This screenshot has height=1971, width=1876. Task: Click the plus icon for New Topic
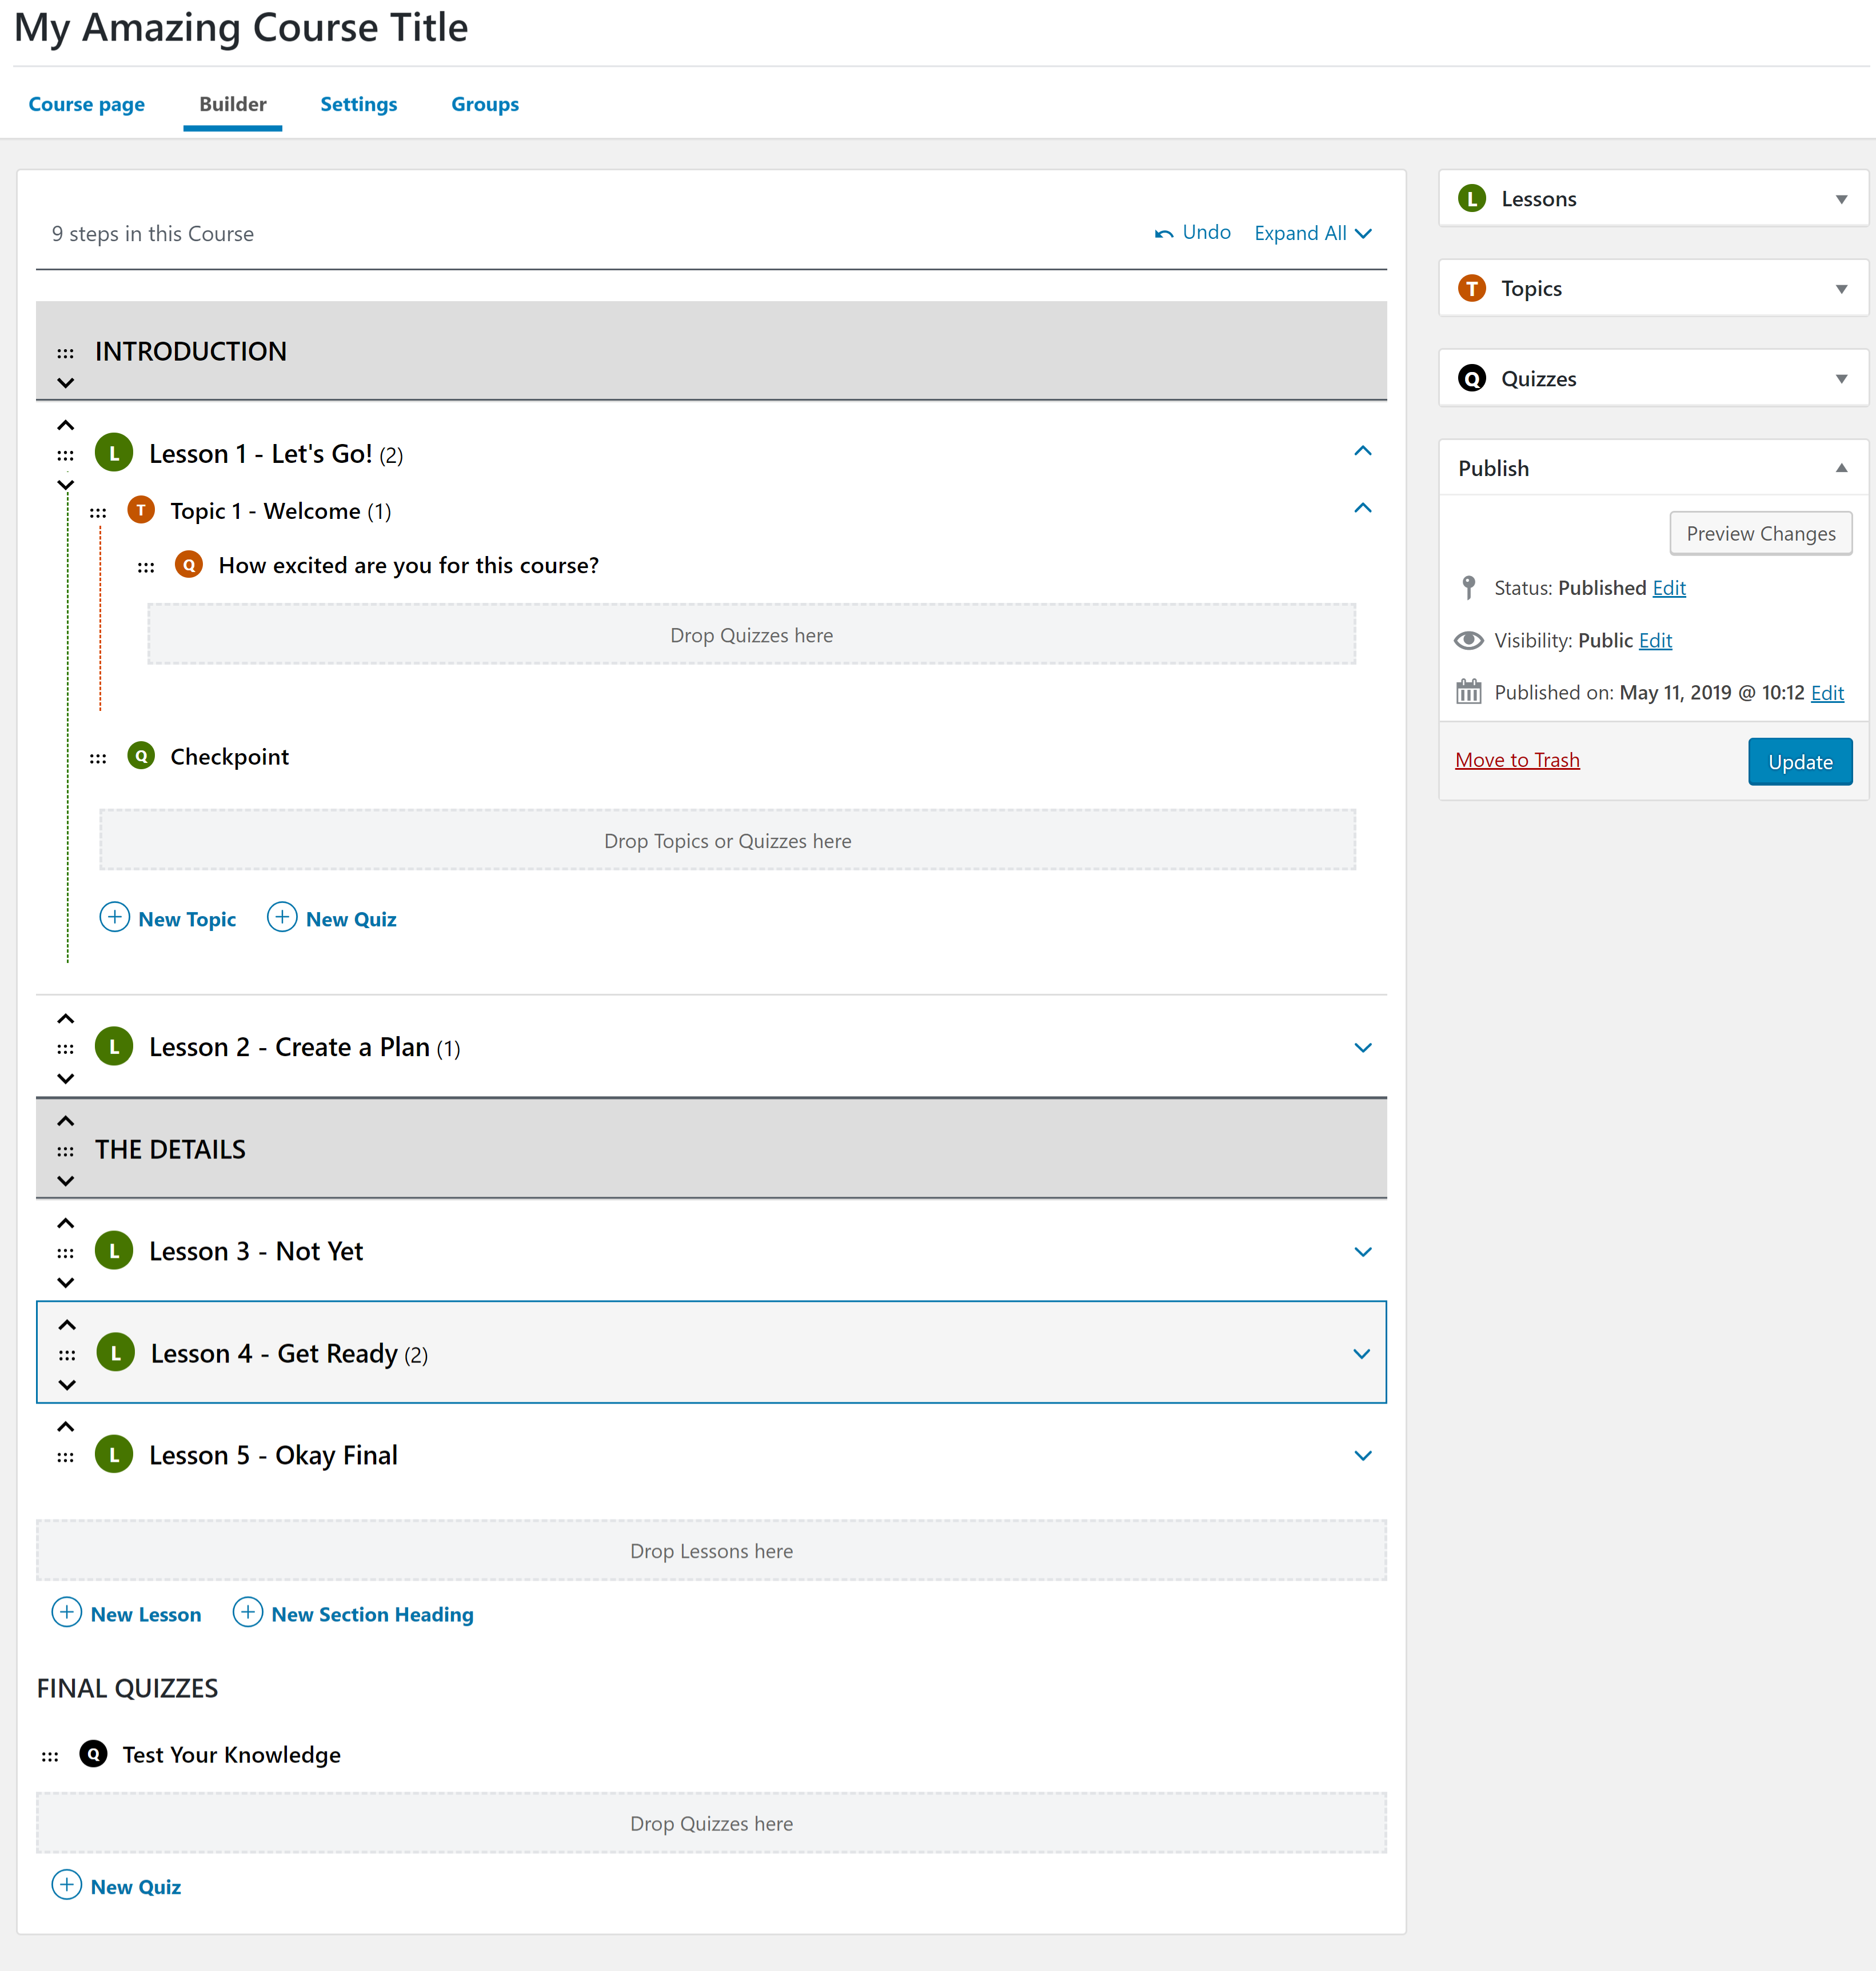pyautogui.click(x=115, y=917)
